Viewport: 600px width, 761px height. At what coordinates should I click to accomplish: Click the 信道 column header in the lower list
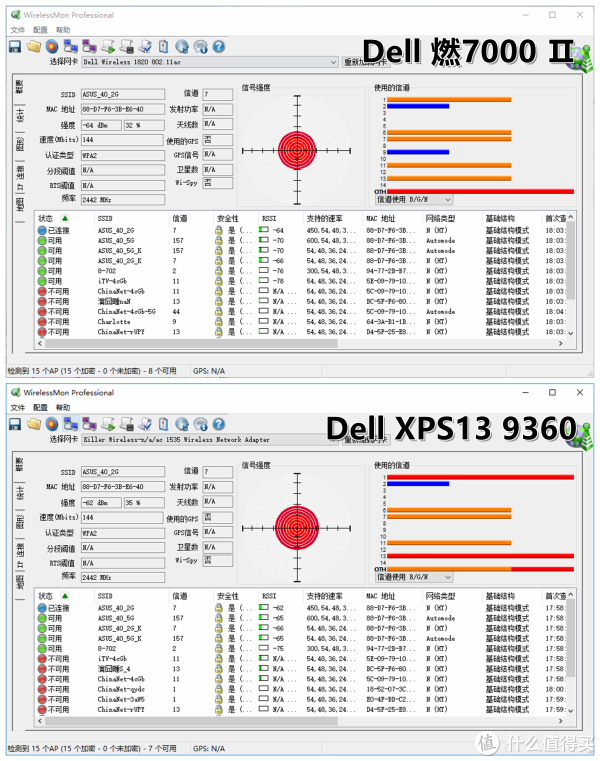pos(179,595)
